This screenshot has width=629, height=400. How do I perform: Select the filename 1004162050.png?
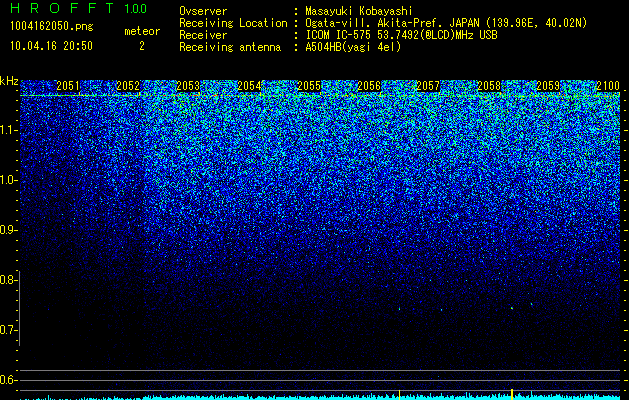pyautogui.click(x=52, y=26)
